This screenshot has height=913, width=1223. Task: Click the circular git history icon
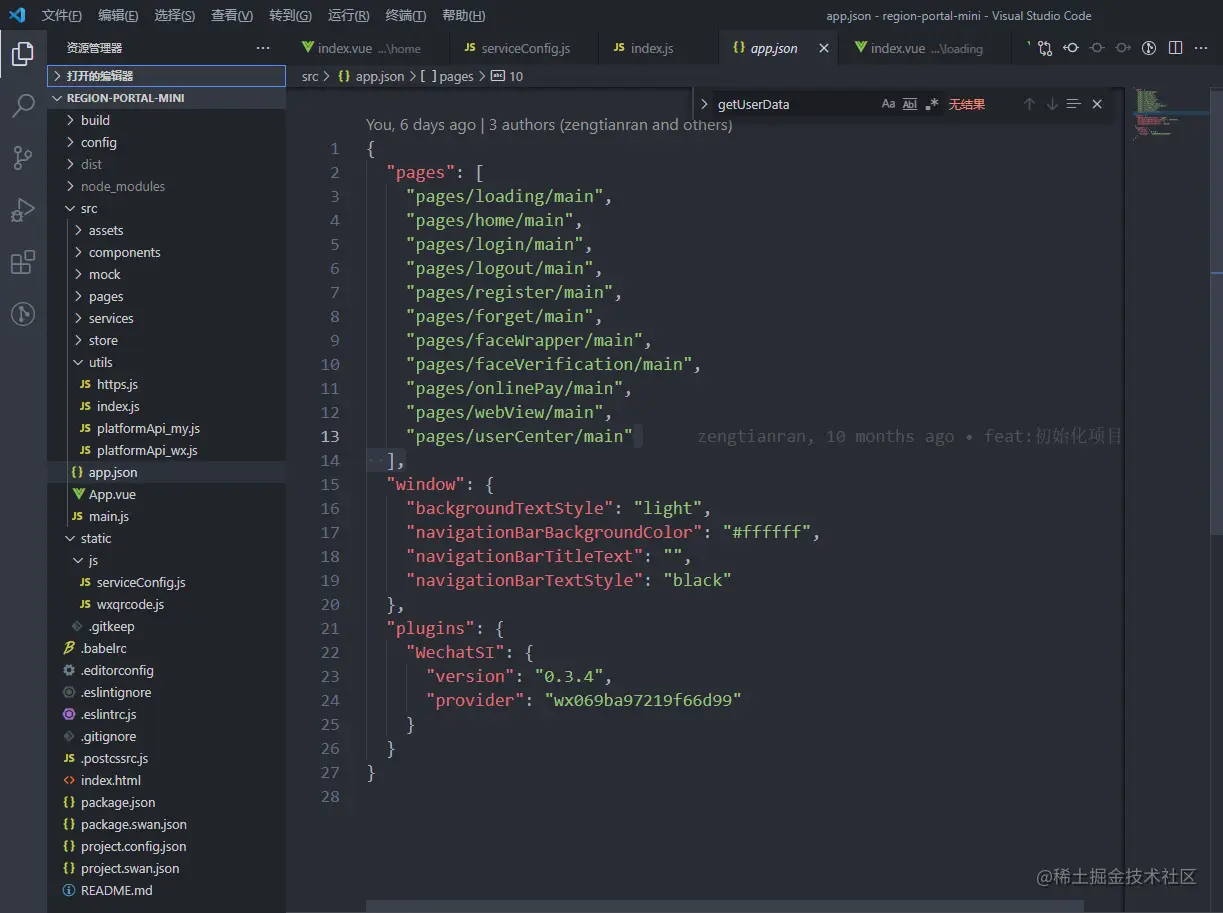1149,48
